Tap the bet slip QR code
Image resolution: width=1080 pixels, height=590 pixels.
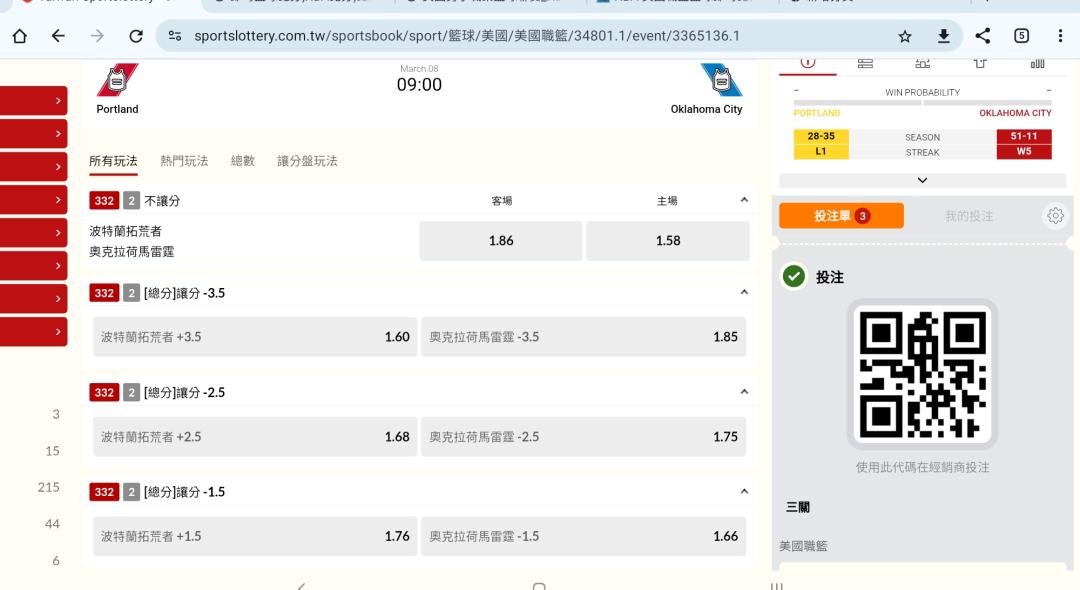(x=922, y=374)
